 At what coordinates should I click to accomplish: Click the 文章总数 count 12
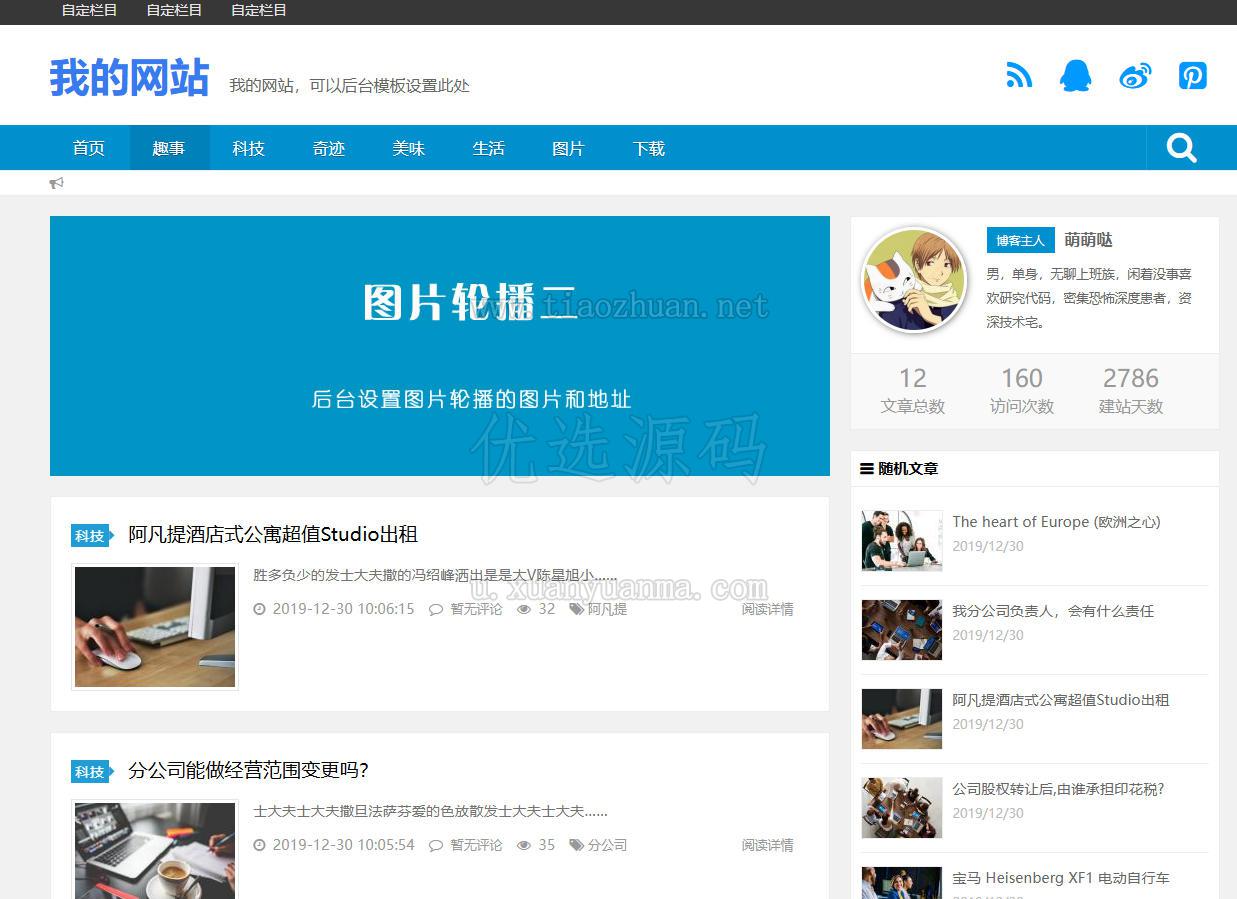[x=912, y=378]
